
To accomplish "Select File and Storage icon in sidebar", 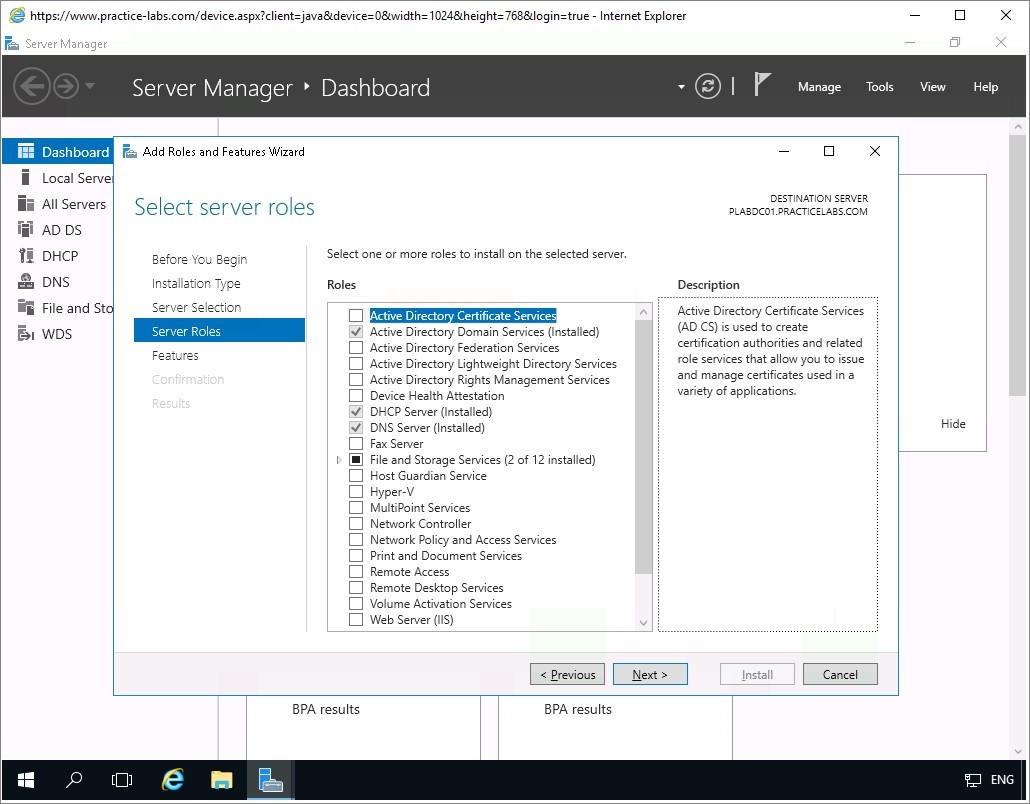I will point(26,307).
